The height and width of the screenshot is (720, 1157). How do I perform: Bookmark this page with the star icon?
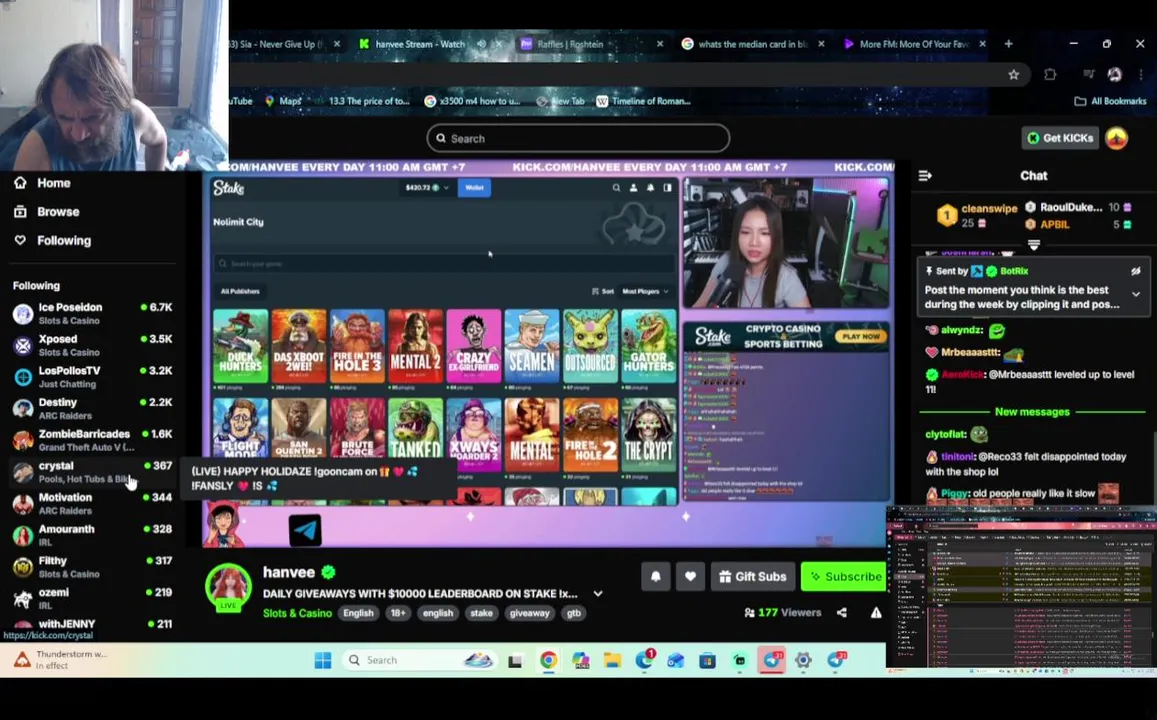pos(1014,75)
